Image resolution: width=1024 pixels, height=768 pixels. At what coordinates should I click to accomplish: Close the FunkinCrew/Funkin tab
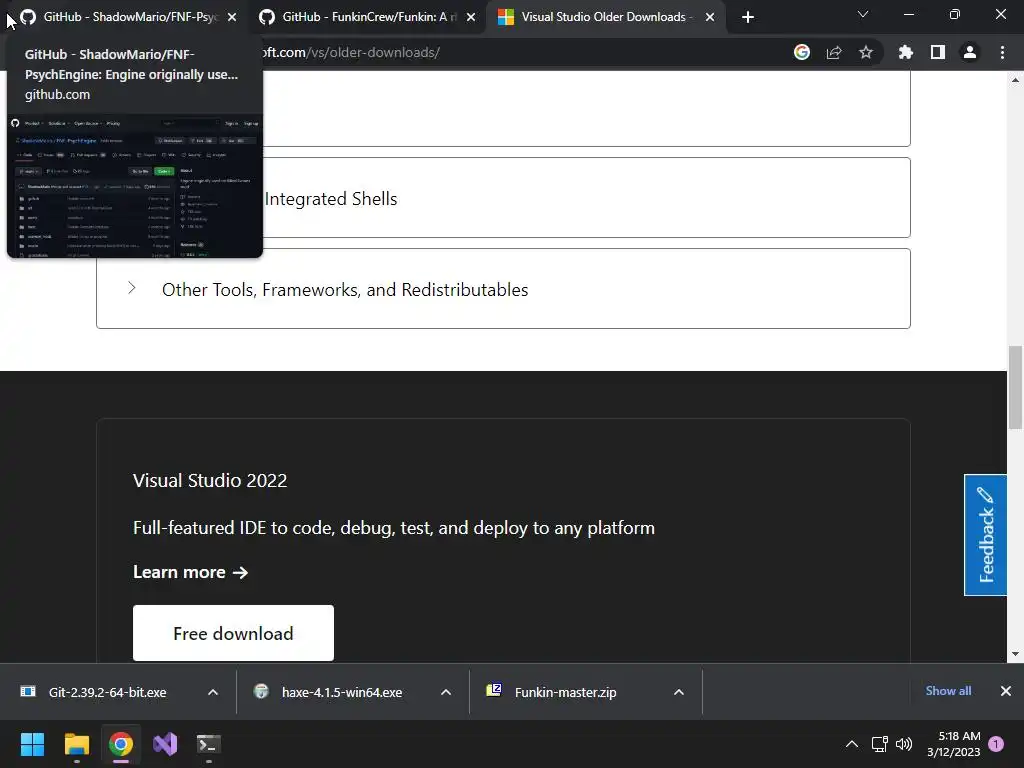pos(471,18)
